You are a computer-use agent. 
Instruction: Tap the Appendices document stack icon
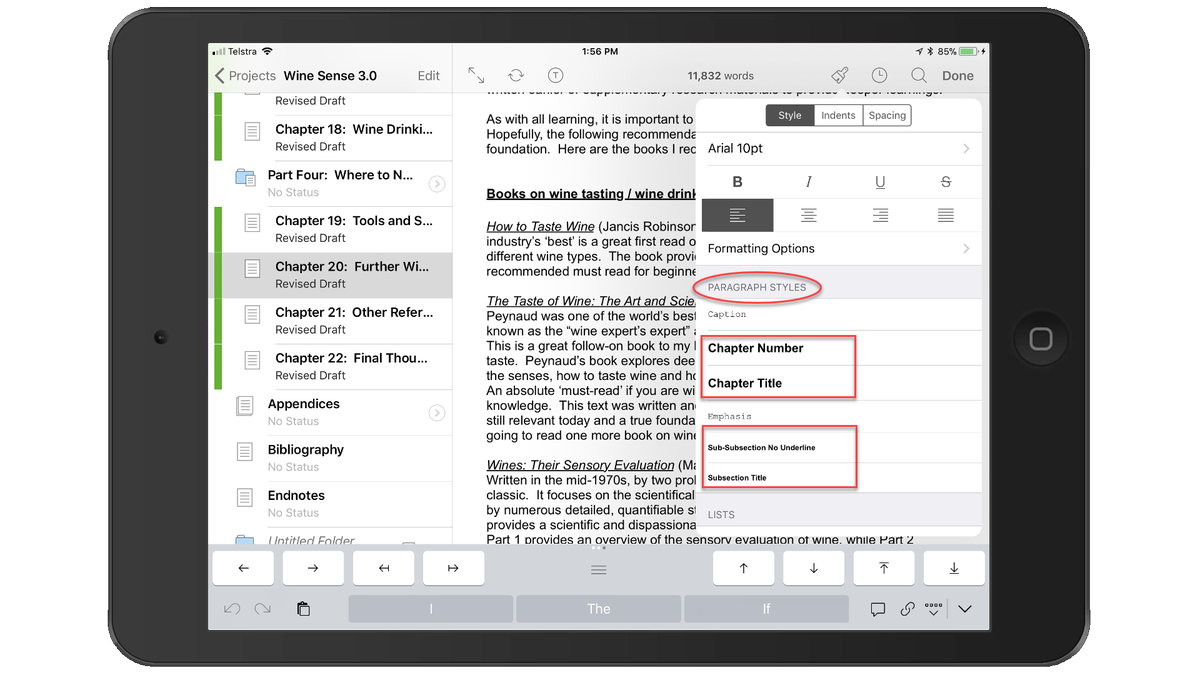(245, 406)
